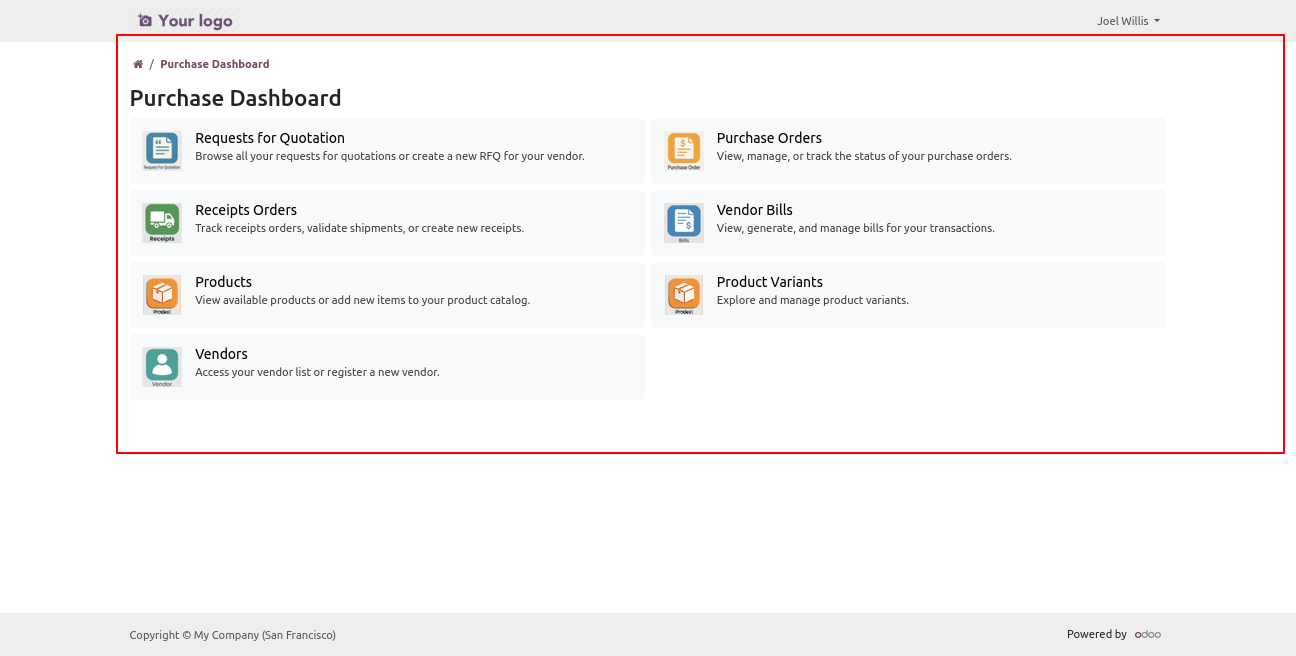Click the vendor list description text
This screenshot has height=656, width=1296.
[317, 372]
